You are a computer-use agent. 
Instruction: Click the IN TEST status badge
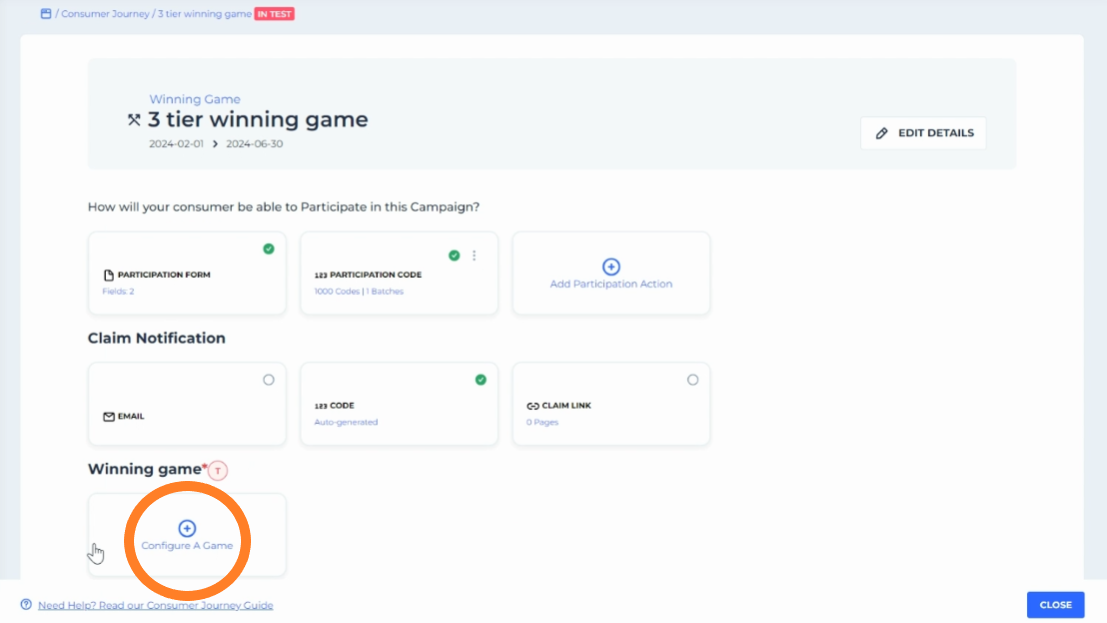click(x=275, y=15)
